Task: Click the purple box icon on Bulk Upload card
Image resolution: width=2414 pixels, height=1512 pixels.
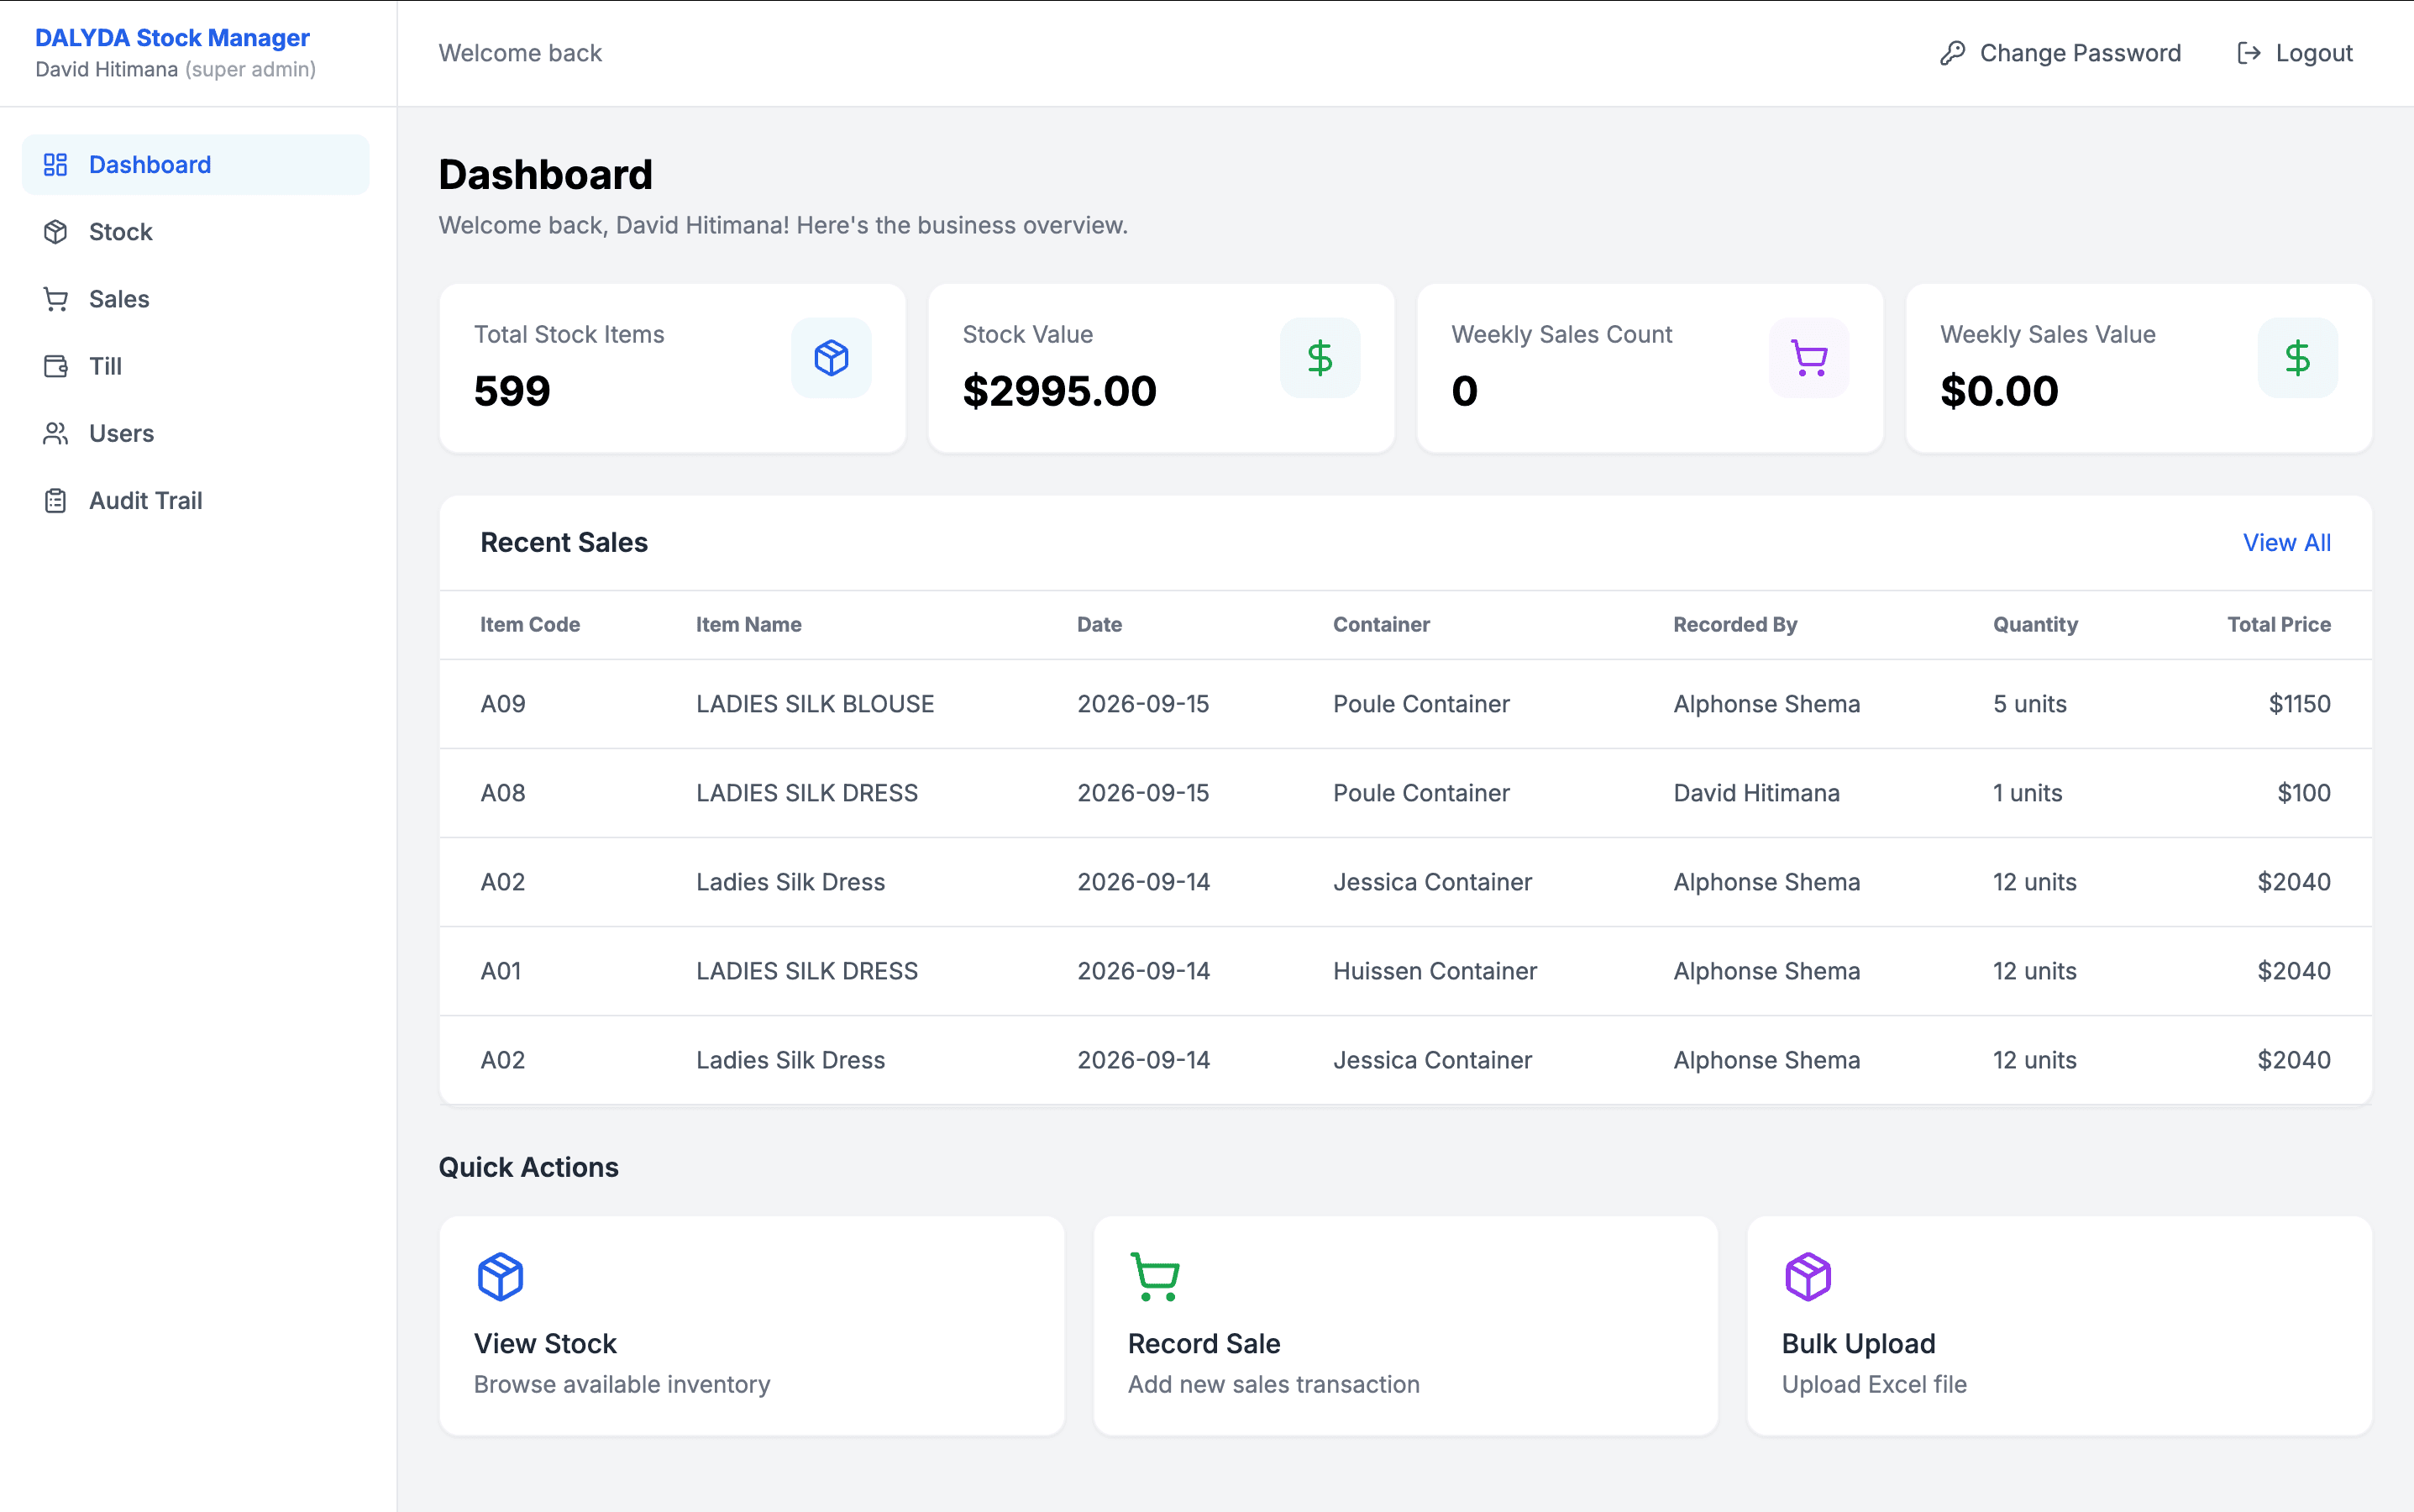Action: point(1808,1276)
